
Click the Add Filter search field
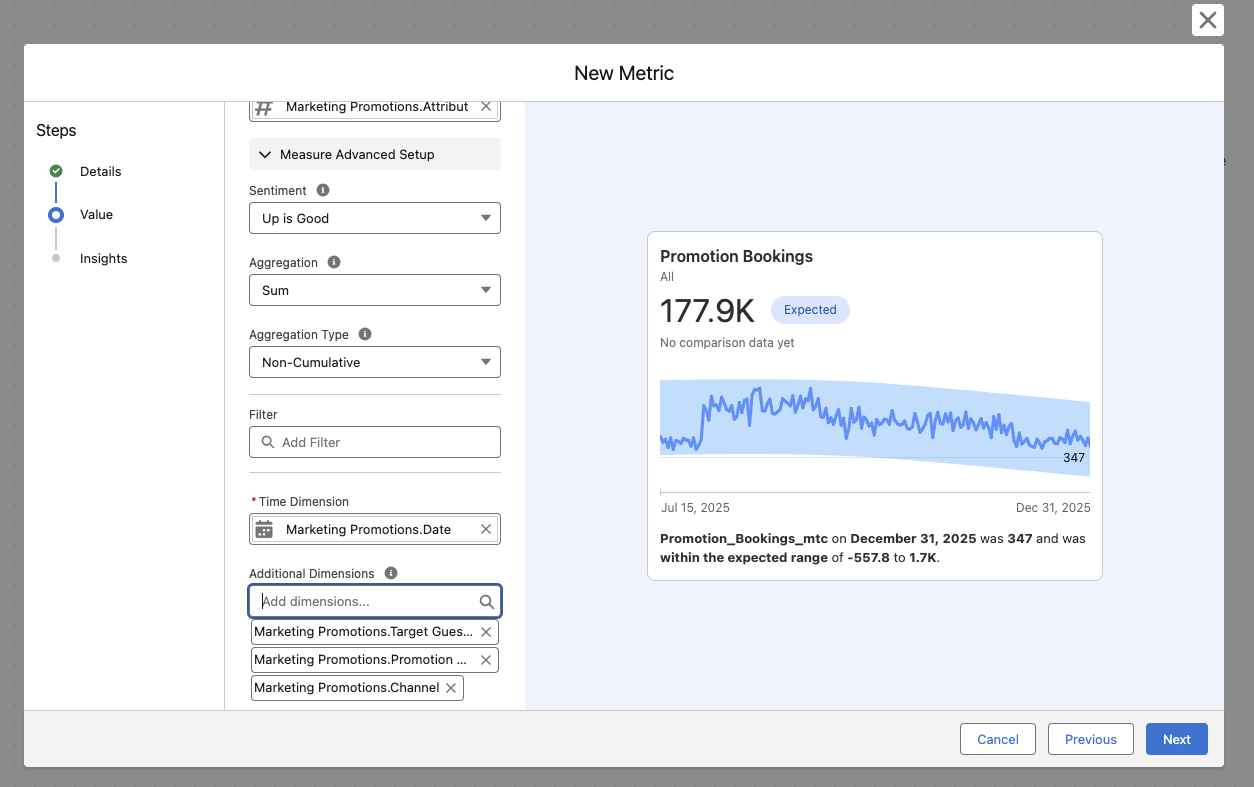click(x=374, y=442)
